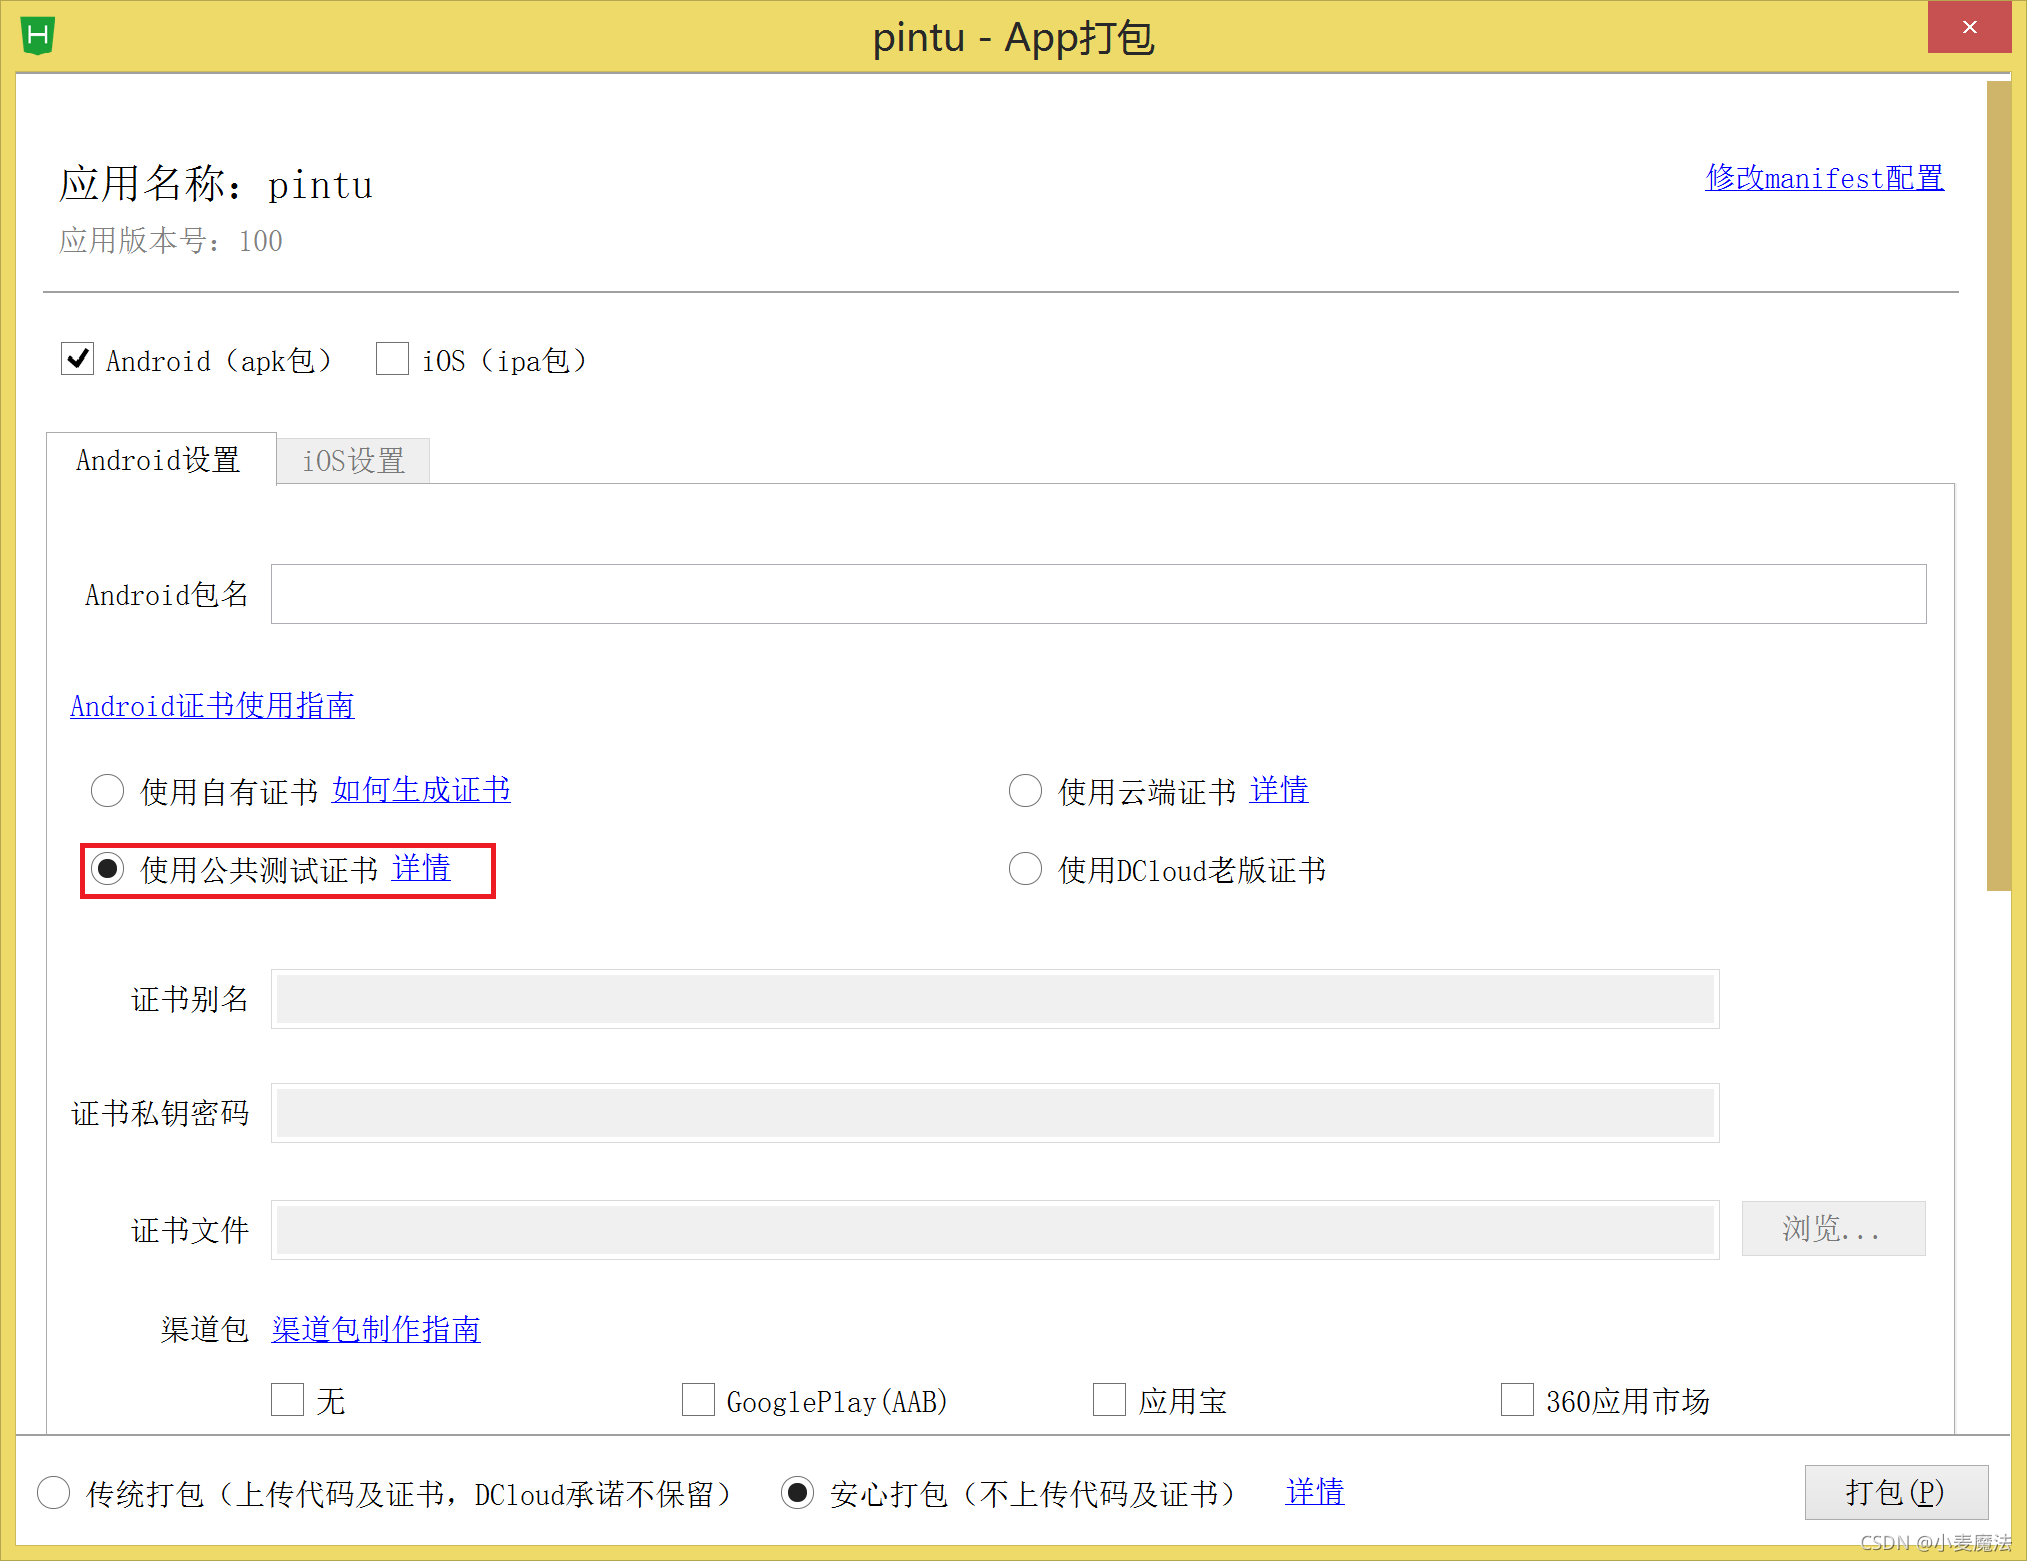Select 使用DCloud老版证书 radio option
This screenshot has height=1561, width=2027.
pos(1025,869)
